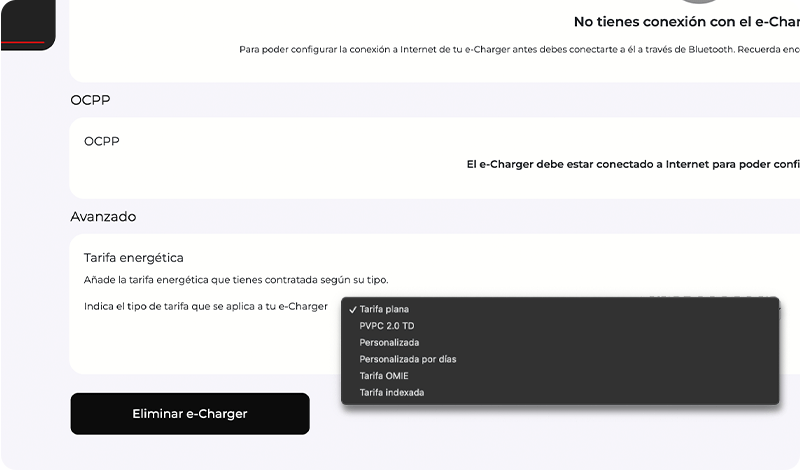
Task: Click the checkmark beside Tarifa plana
Action: tap(353, 309)
